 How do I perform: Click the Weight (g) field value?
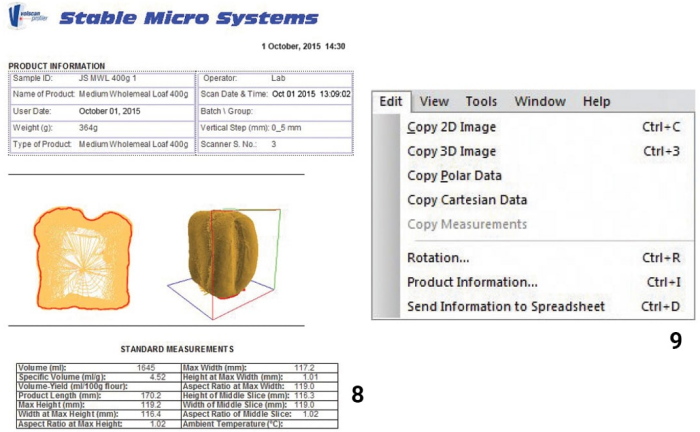pos(90,128)
